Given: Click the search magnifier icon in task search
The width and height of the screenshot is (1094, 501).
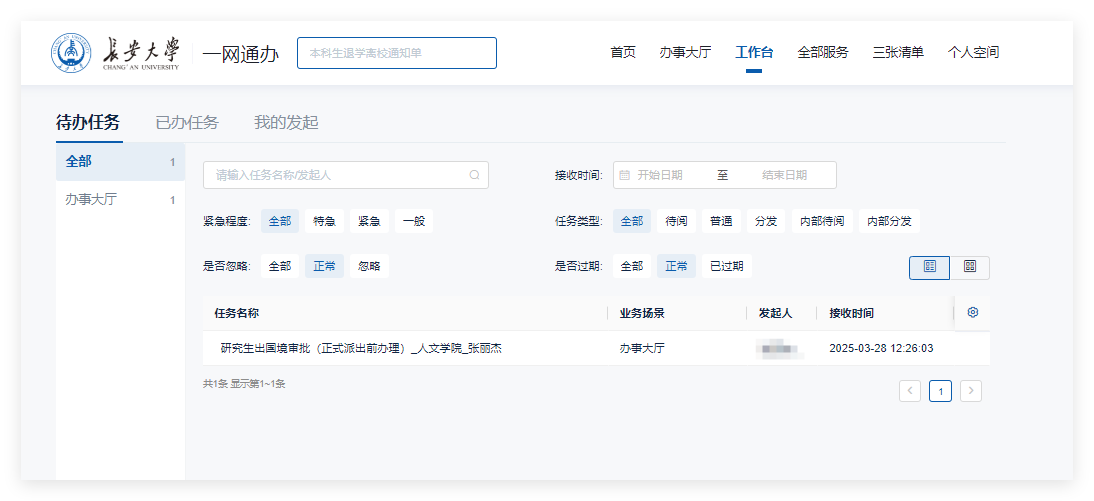Looking at the screenshot, I should (x=474, y=175).
